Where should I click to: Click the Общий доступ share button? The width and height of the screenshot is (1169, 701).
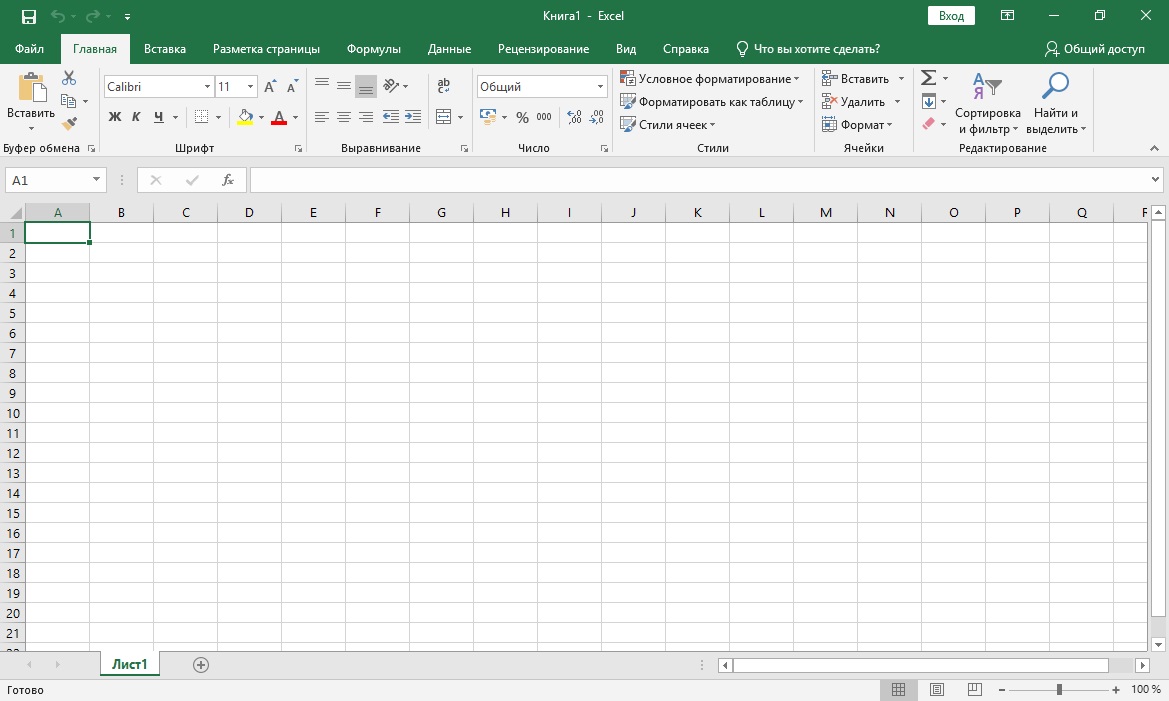click(x=1094, y=49)
